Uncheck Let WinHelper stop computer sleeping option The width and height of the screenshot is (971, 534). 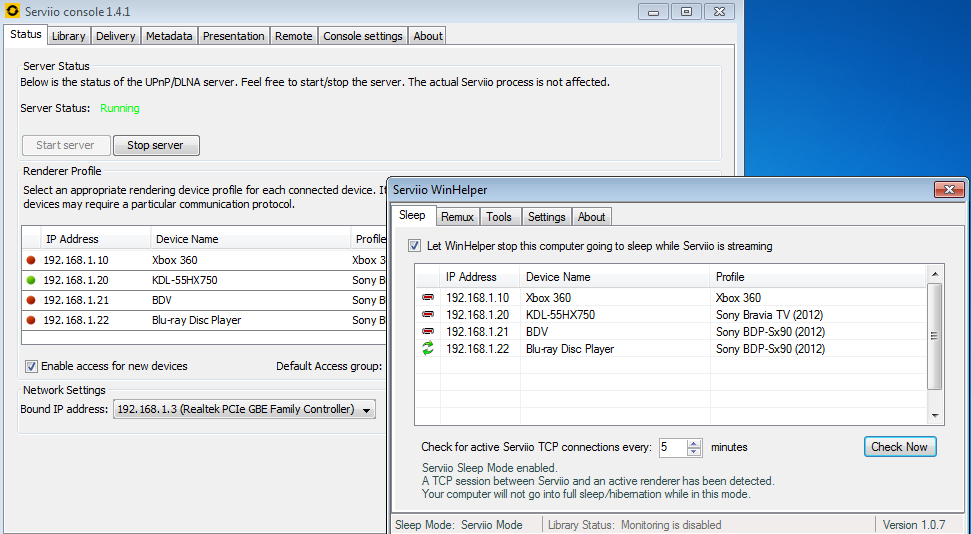click(415, 246)
